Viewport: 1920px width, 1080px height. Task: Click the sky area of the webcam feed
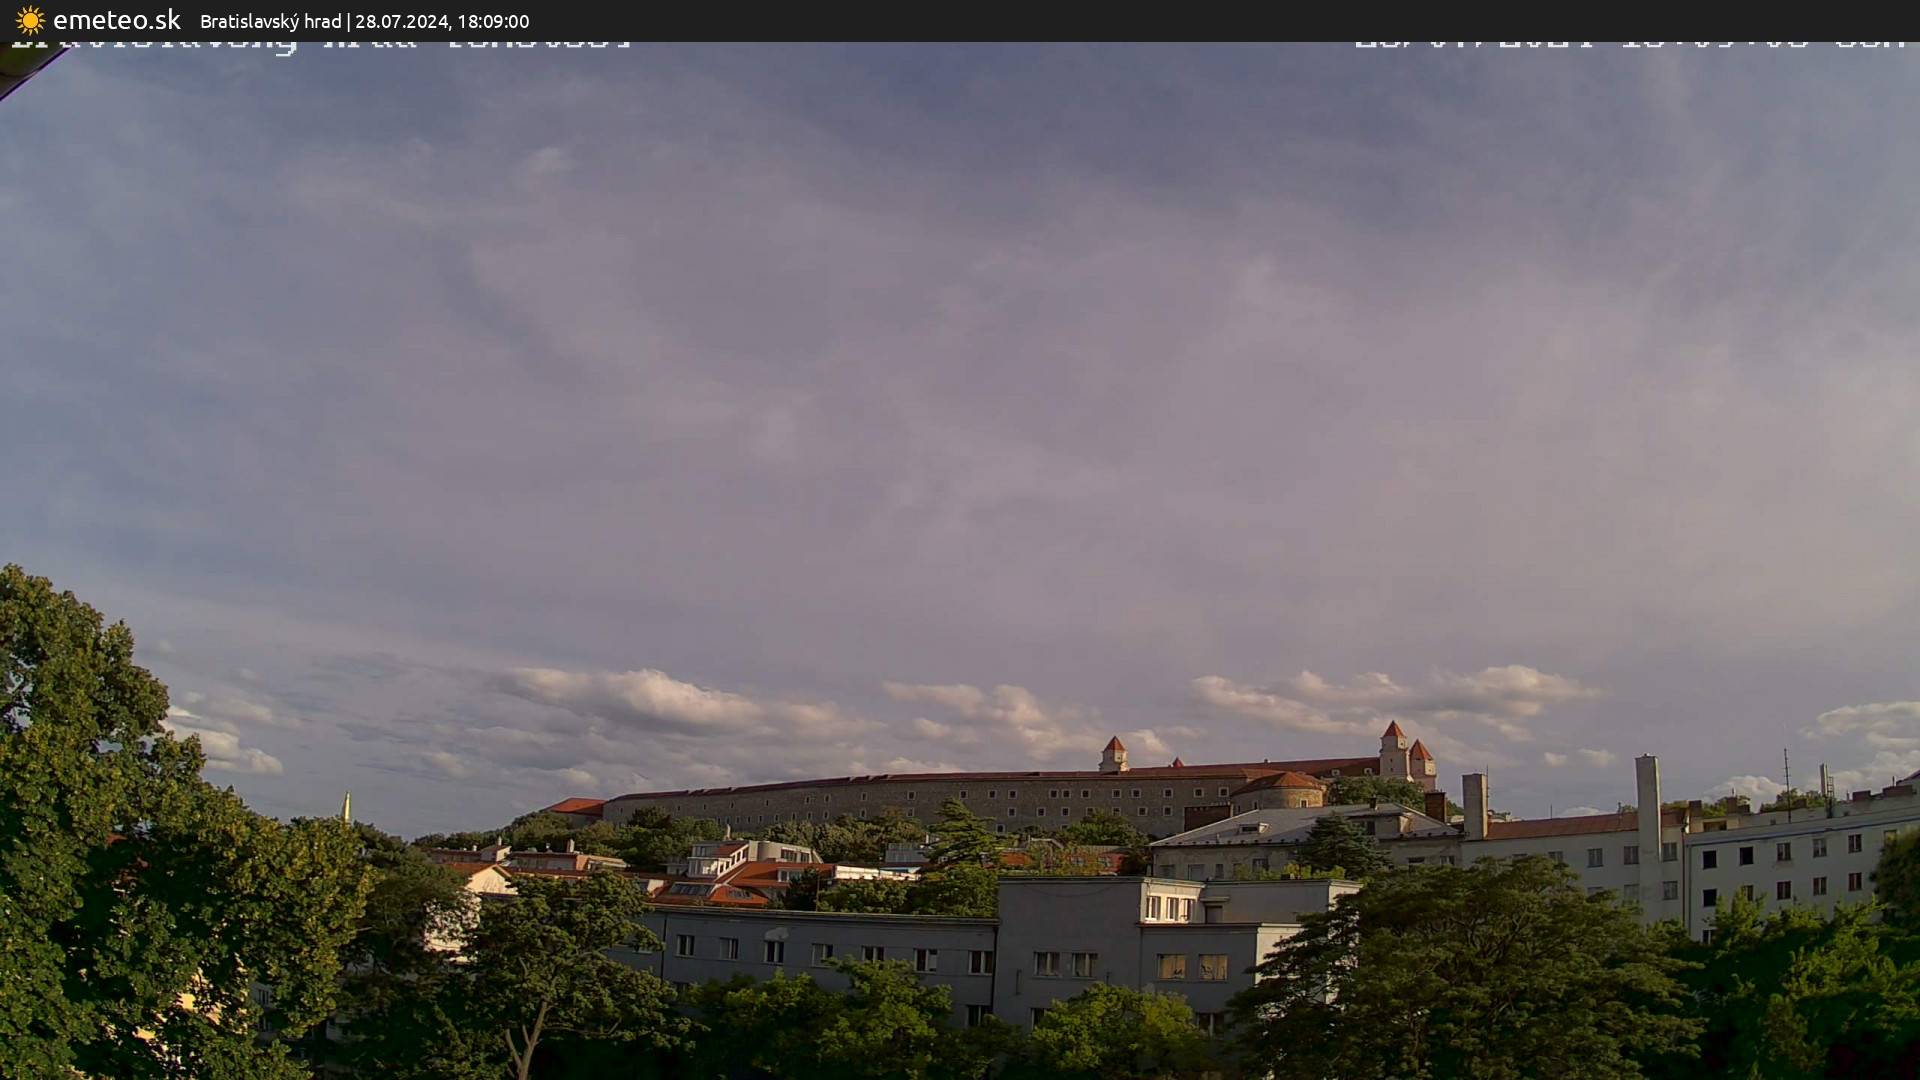point(960,350)
